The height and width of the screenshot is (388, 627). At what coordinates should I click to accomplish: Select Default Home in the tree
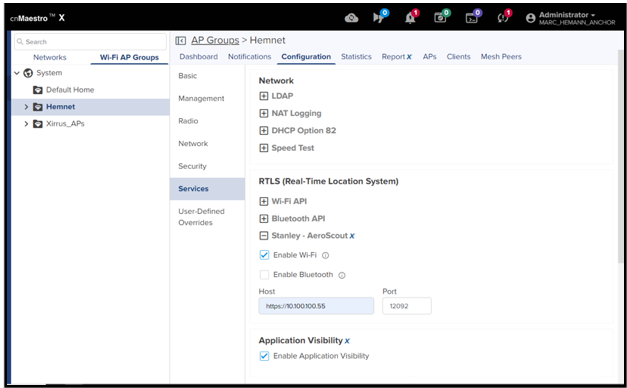pyautogui.click(x=70, y=90)
